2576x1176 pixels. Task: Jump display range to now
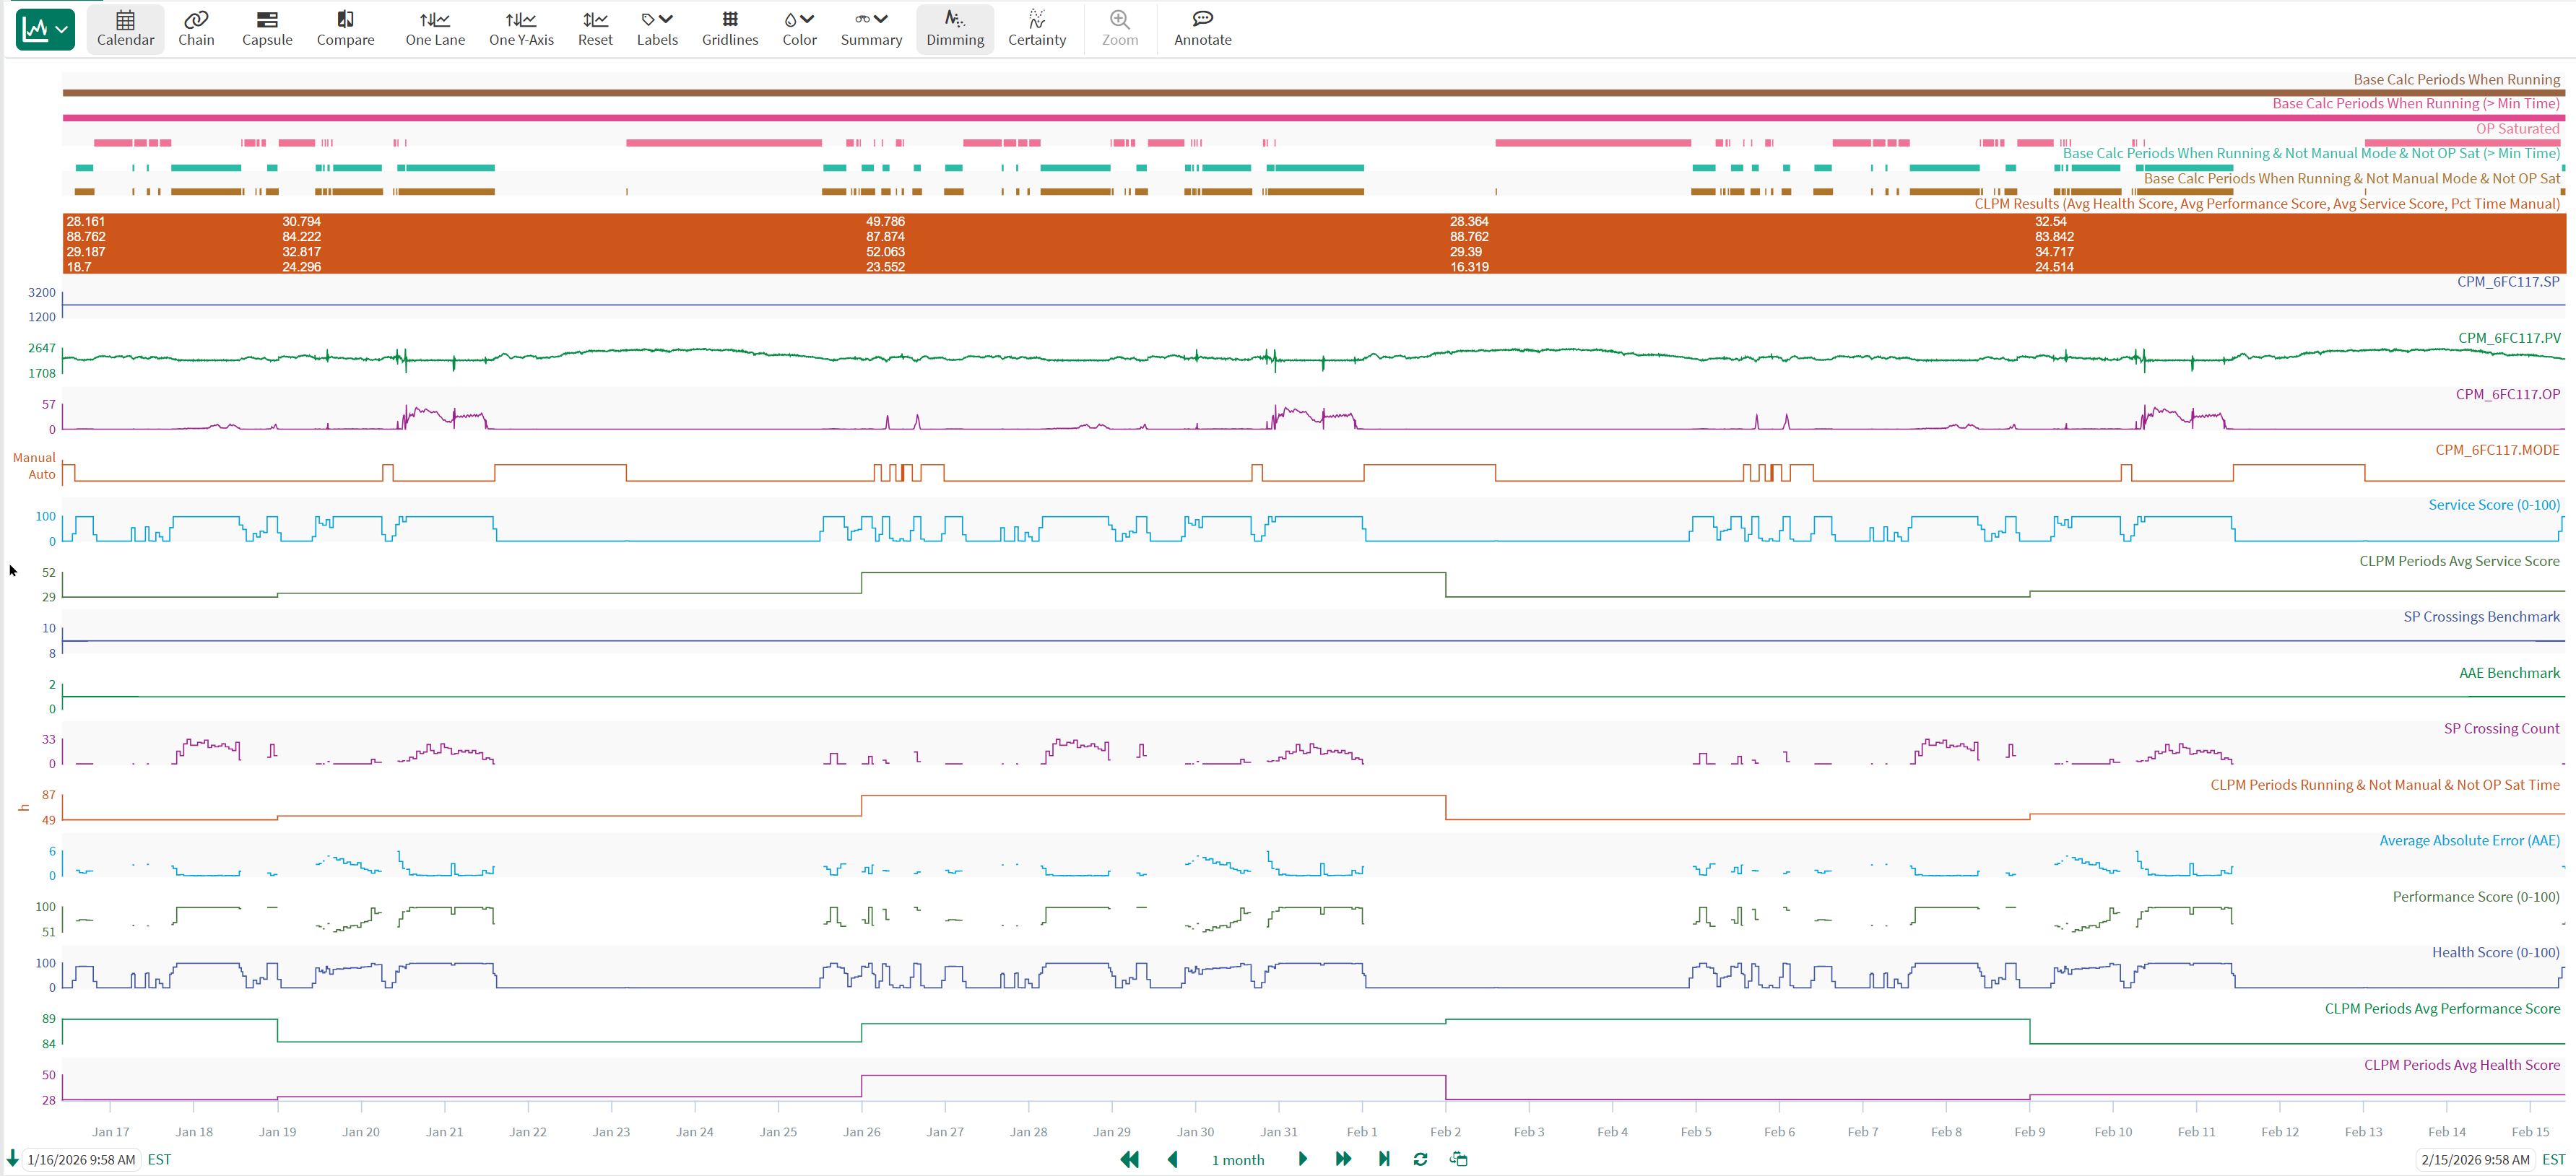pos(1384,1159)
